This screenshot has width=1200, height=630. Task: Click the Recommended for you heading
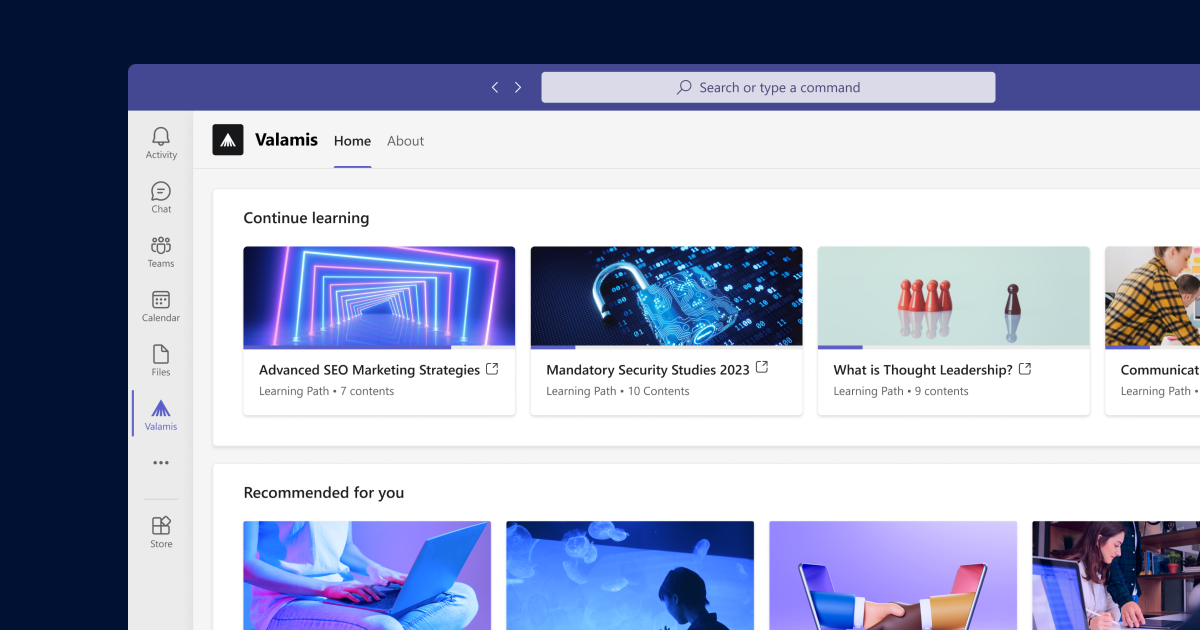(x=324, y=492)
